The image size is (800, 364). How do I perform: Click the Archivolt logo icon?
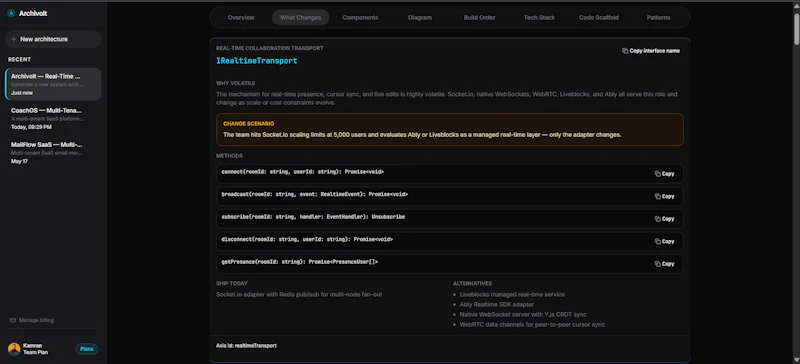point(11,13)
